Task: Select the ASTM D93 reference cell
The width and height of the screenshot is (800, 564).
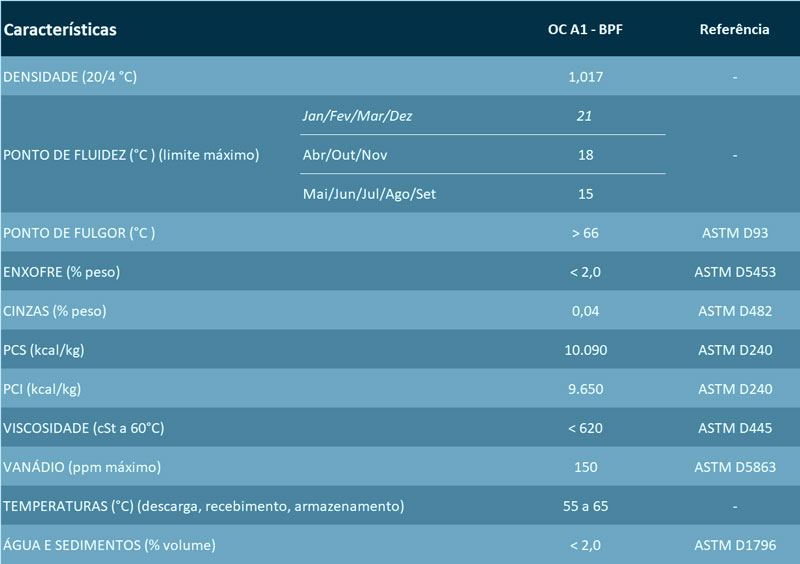Action: click(734, 233)
